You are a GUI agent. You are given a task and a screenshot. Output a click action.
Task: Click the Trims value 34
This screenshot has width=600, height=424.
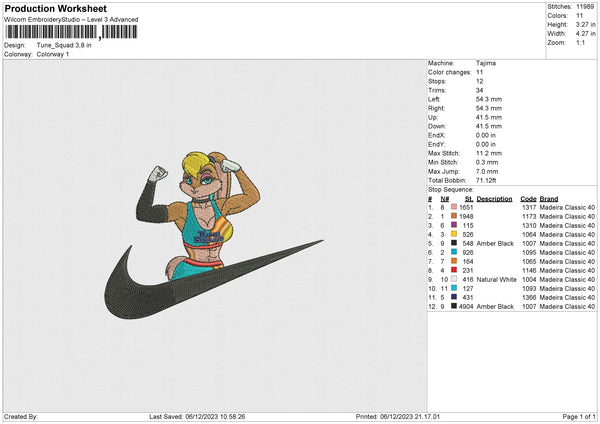click(x=479, y=90)
